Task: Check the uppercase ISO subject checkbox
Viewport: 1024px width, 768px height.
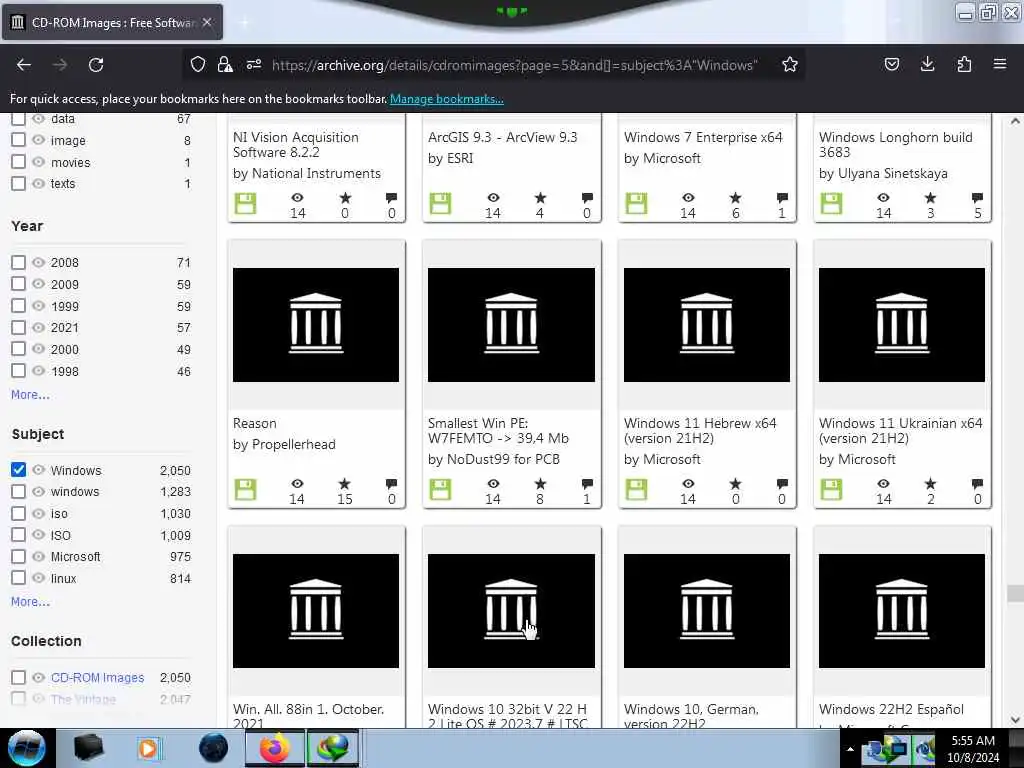Action: click(x=18, y=535)
